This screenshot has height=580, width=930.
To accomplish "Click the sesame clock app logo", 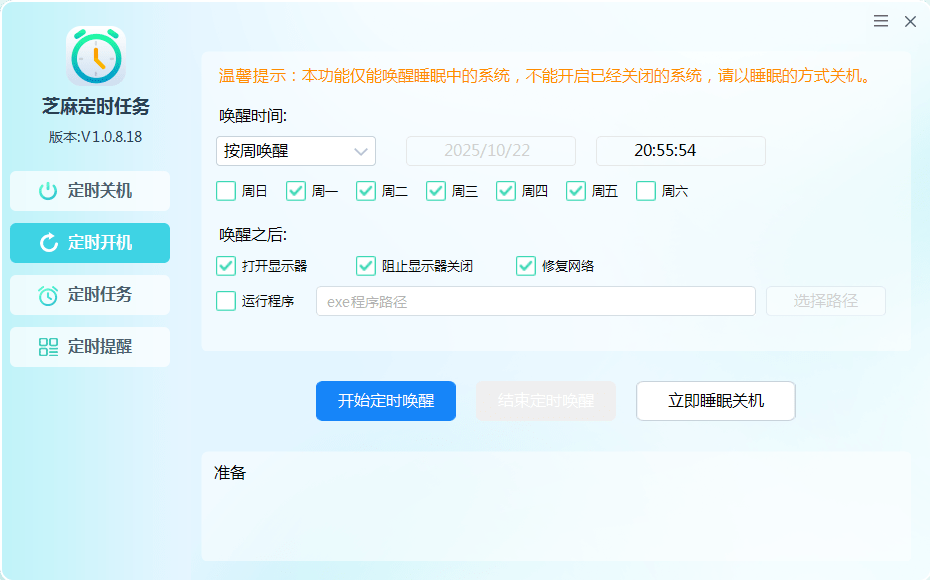I will tap(96, 55).
